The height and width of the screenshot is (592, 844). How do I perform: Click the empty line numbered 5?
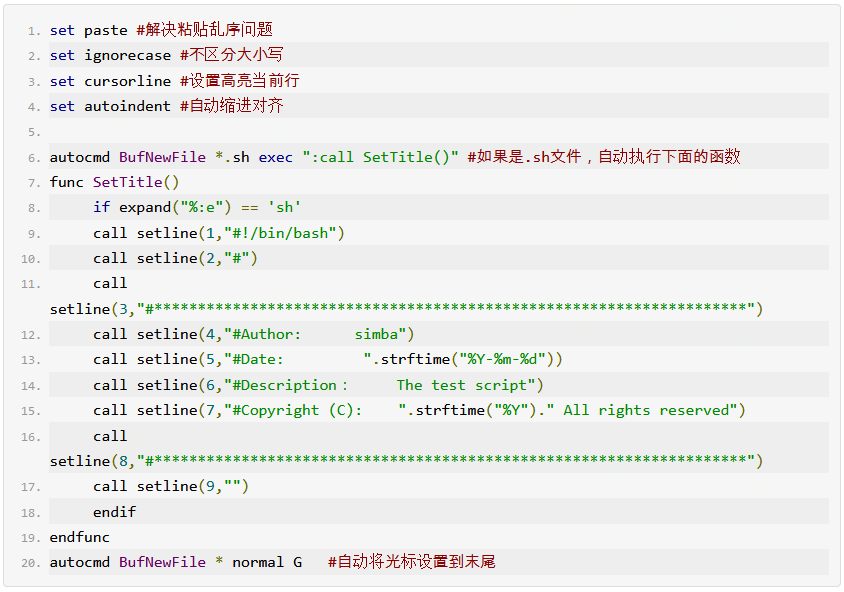click(439, 132)
